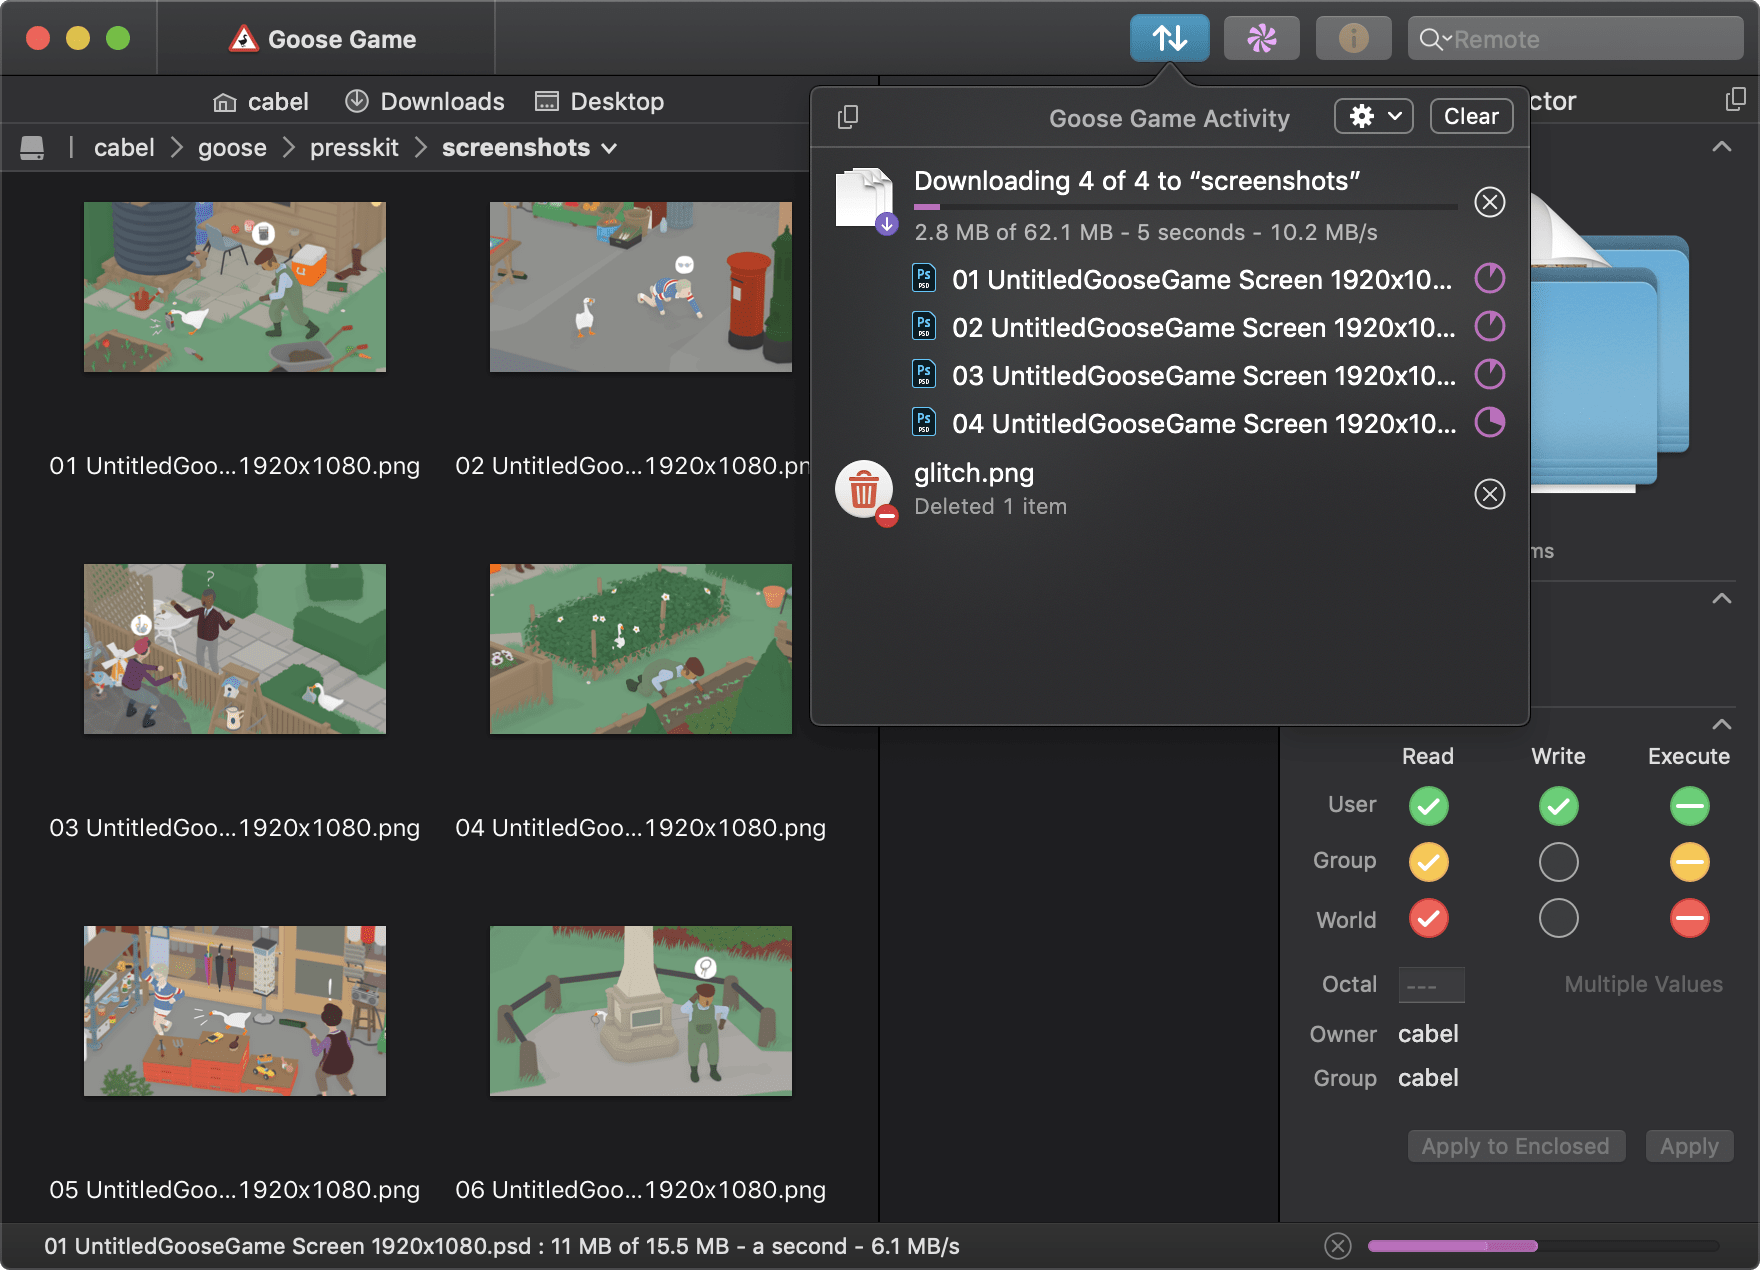1760x1270 pixels.
Task: Select thumbnail of 04 UntitledGoo screenshot
Action: (x=641, y=649)
